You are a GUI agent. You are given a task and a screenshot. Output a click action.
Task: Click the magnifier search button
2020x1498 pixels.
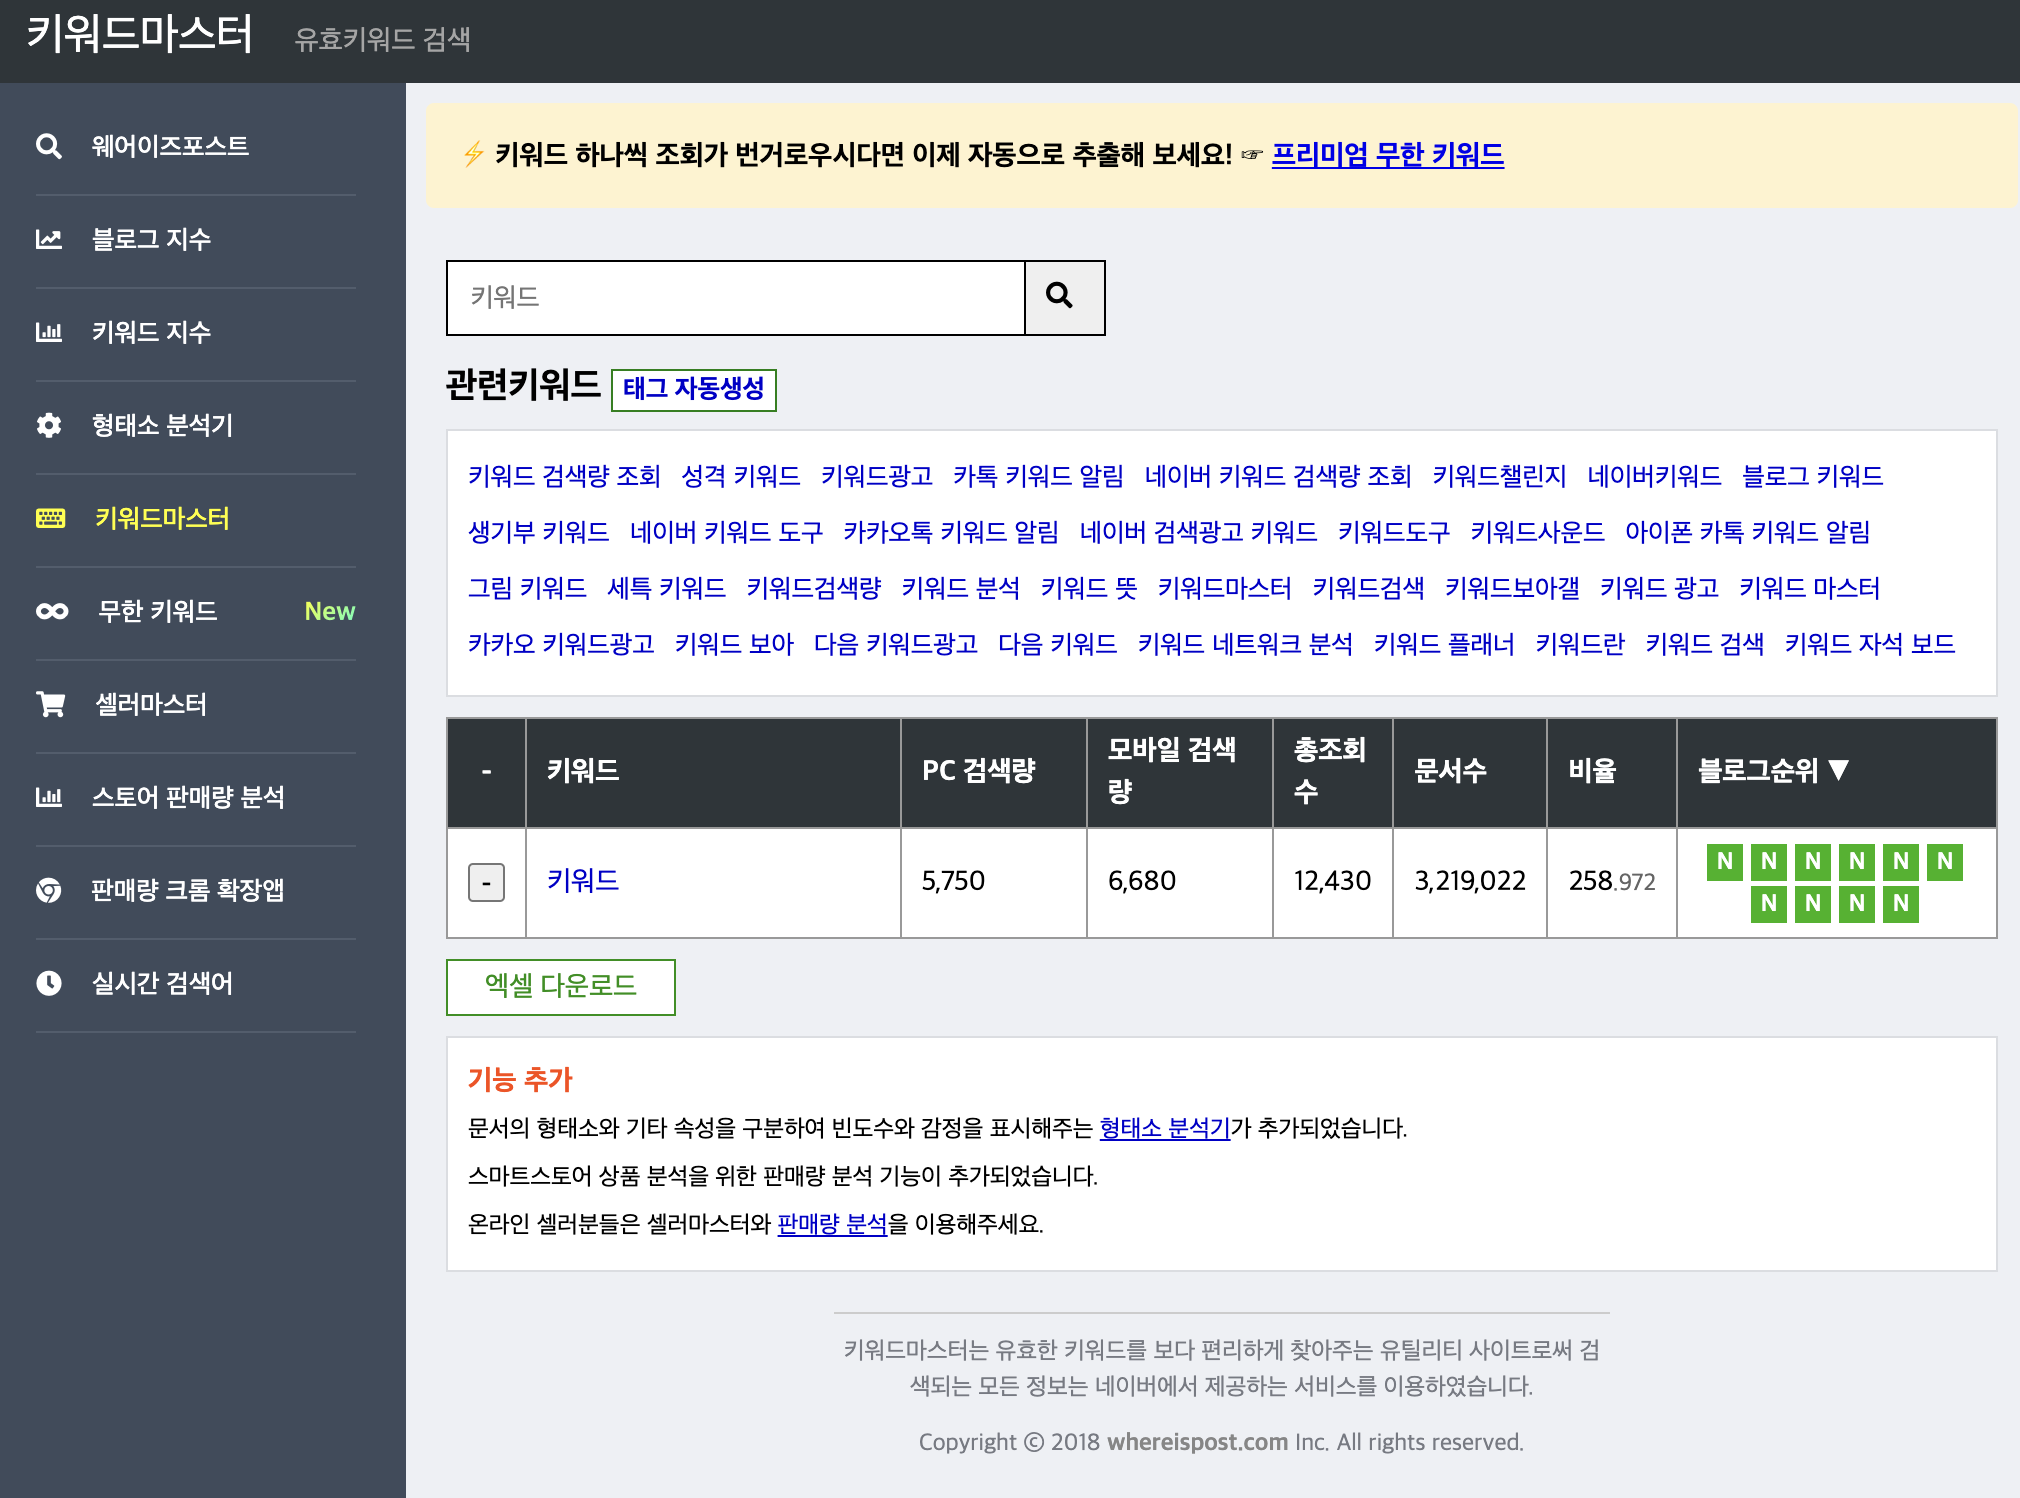[x=1063, y=297]
